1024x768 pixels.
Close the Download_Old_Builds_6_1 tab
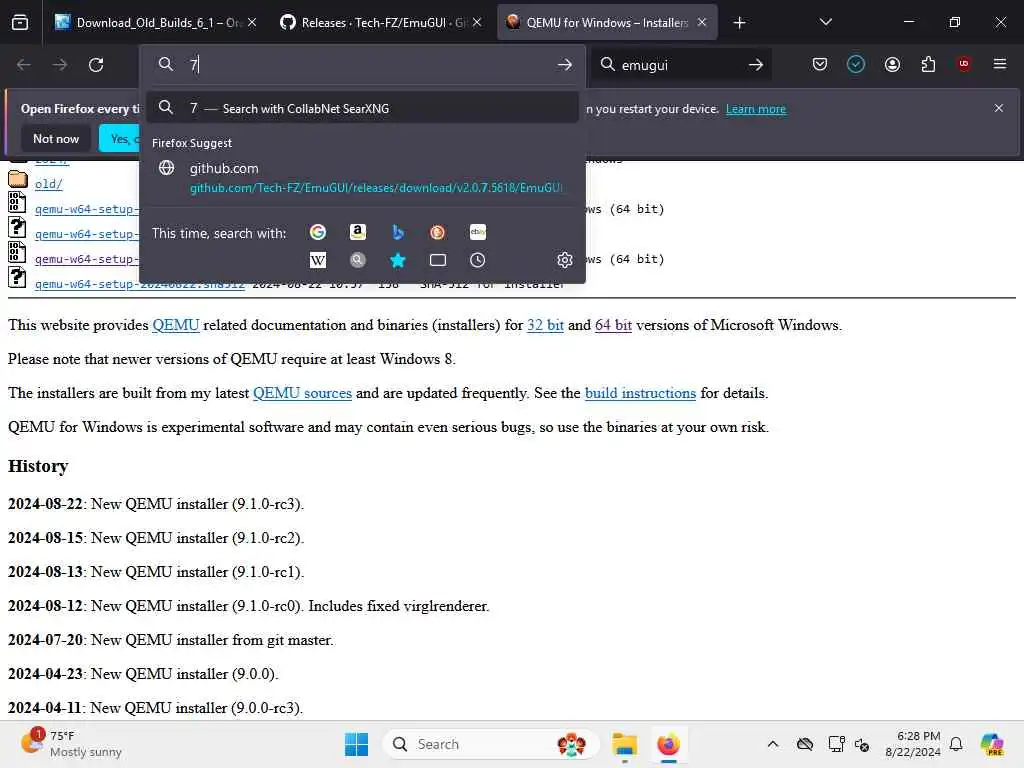(x=252, y=22)
